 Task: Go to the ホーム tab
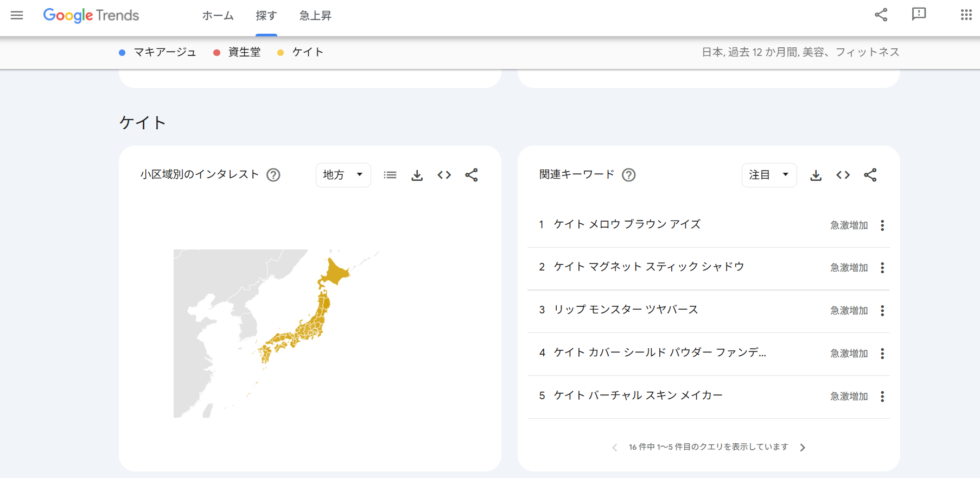[x=218, y=16]
